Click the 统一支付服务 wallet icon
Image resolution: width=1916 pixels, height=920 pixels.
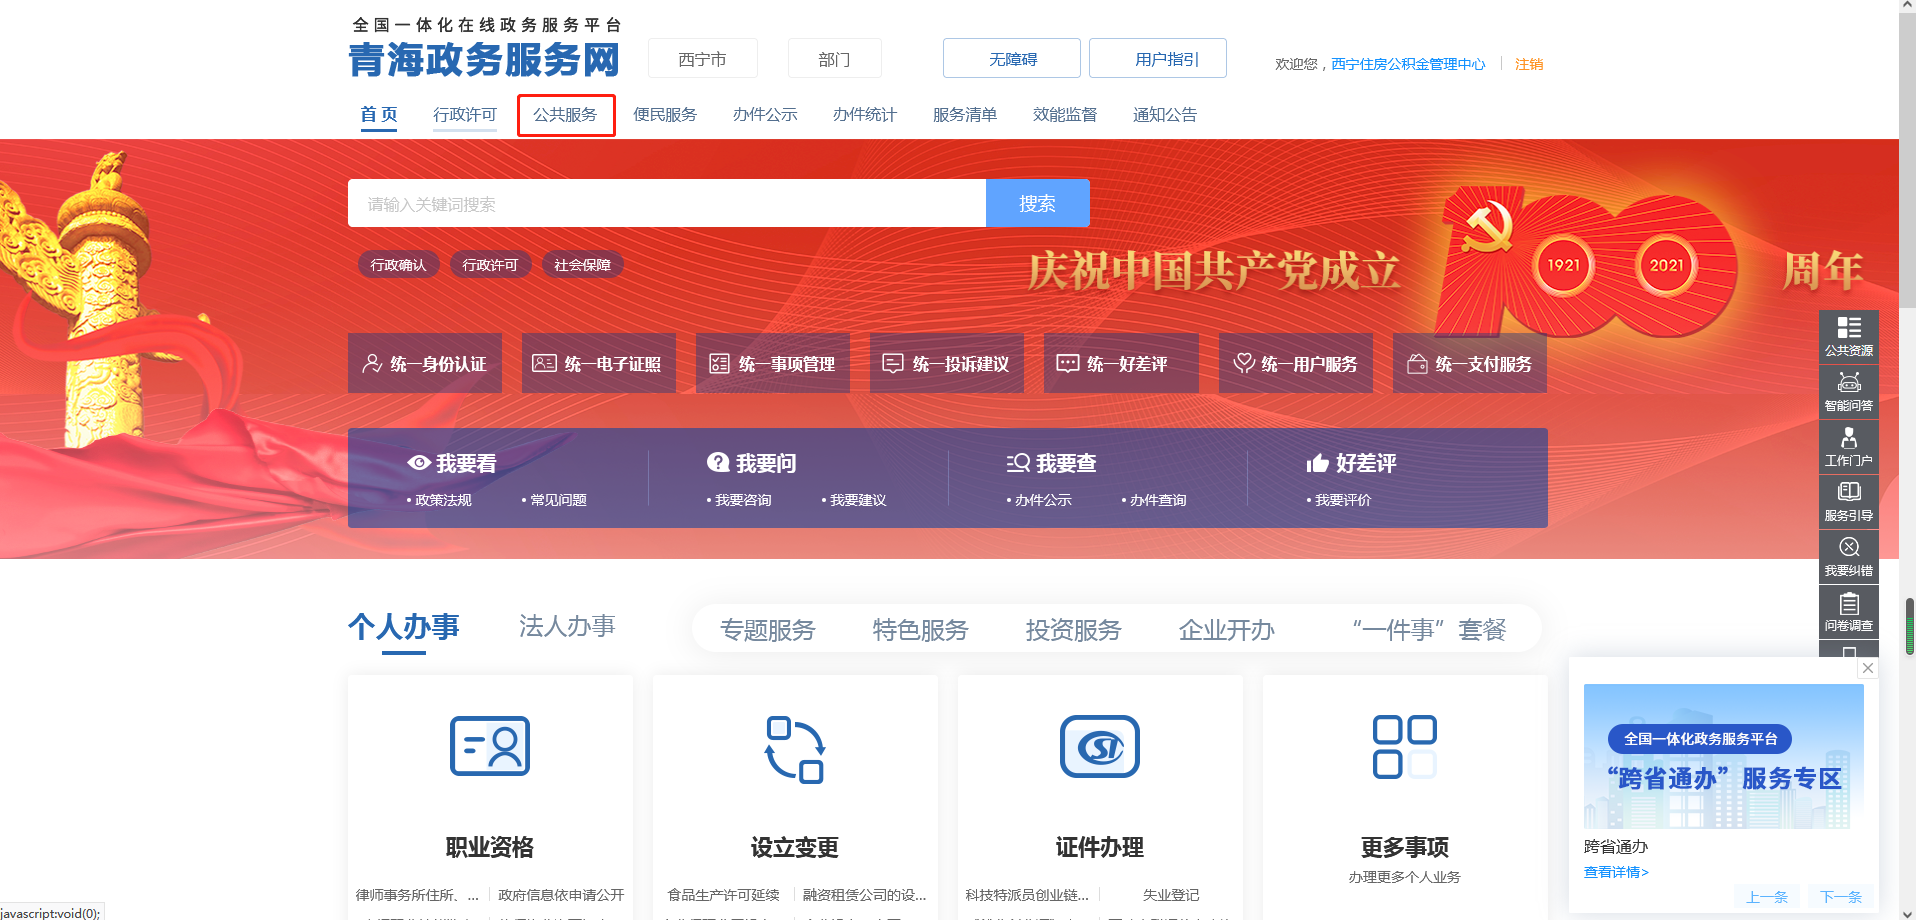tap(1417, 363)
